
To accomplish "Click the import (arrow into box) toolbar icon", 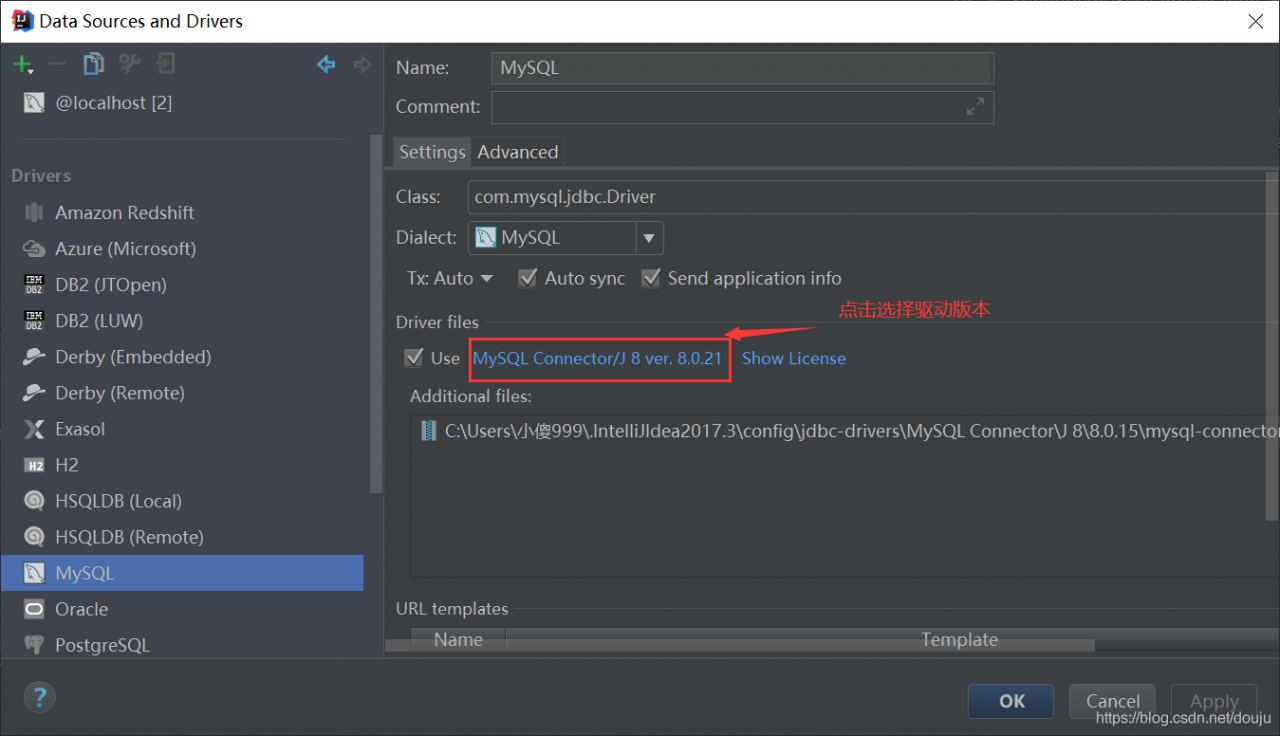I will click(x=165, y=65).
